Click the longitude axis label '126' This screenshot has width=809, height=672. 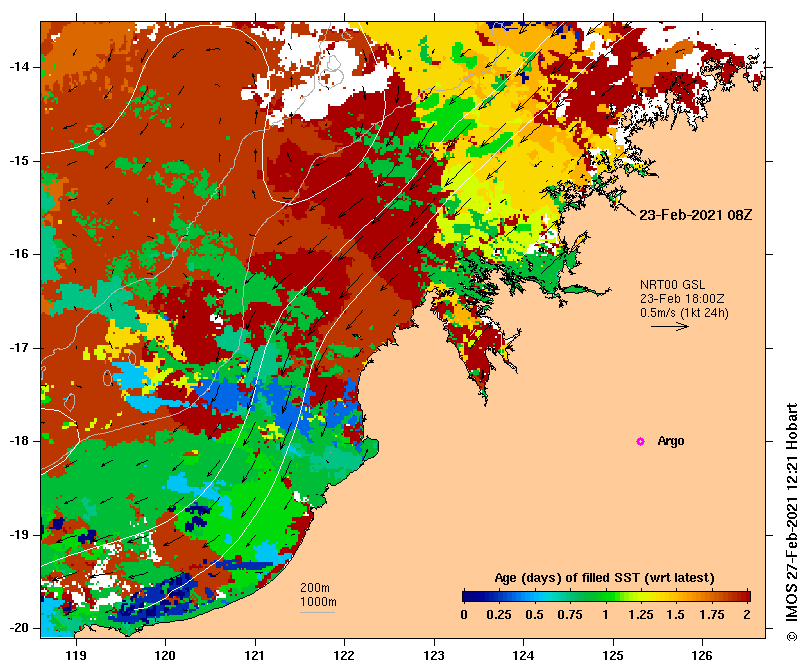[702, 656]
